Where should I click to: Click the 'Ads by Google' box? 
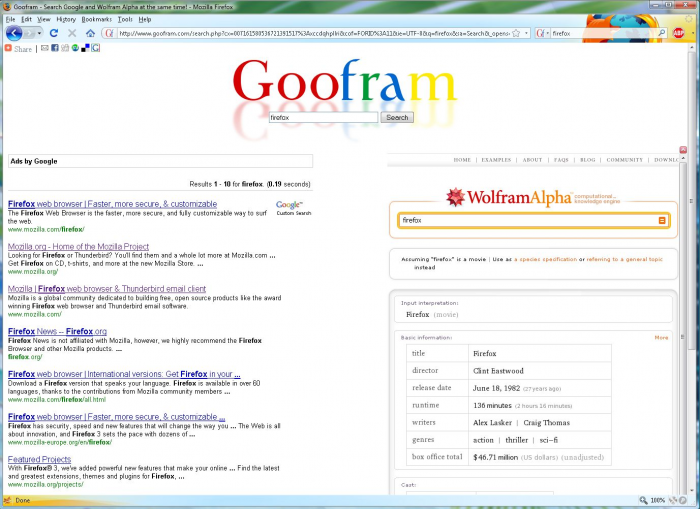160,161
